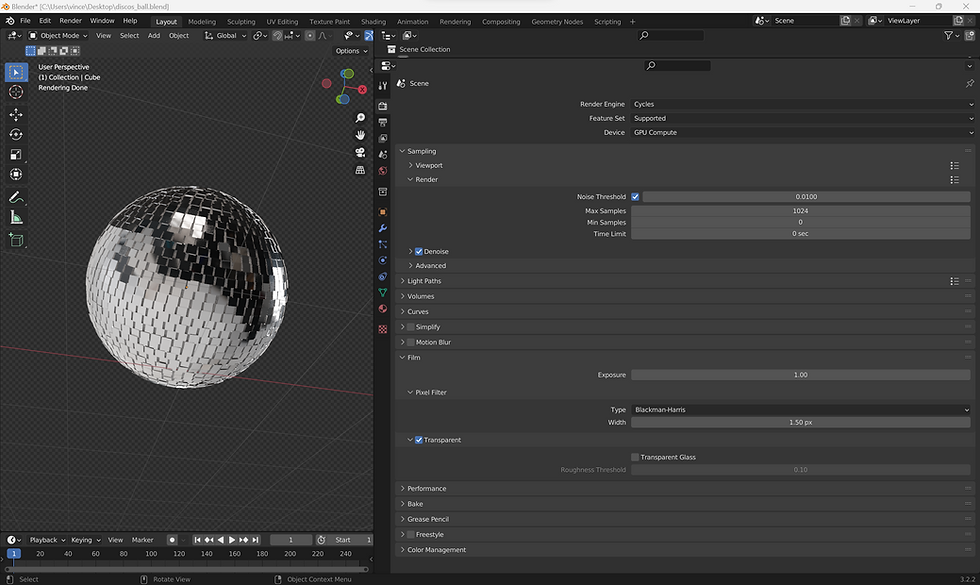This screenshot has height=585, width=980.
Task: Play the animation forward
Action: [x=232, y=540]
